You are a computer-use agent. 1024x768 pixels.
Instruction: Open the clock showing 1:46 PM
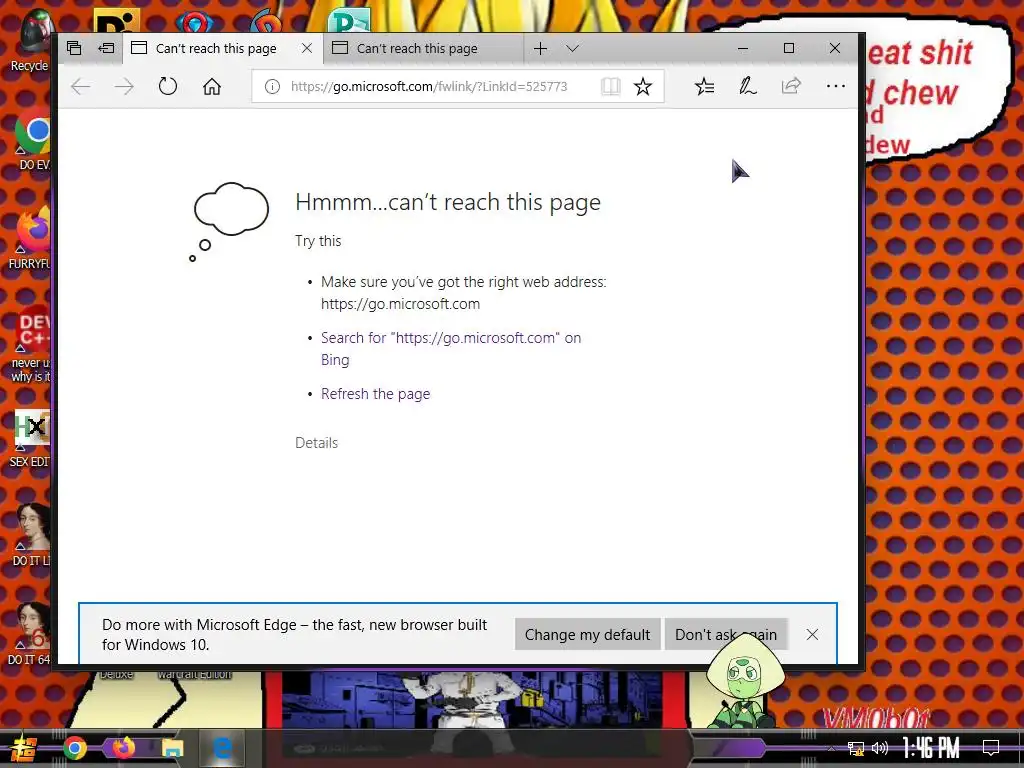pyautogui.click(x=931, y=748)
